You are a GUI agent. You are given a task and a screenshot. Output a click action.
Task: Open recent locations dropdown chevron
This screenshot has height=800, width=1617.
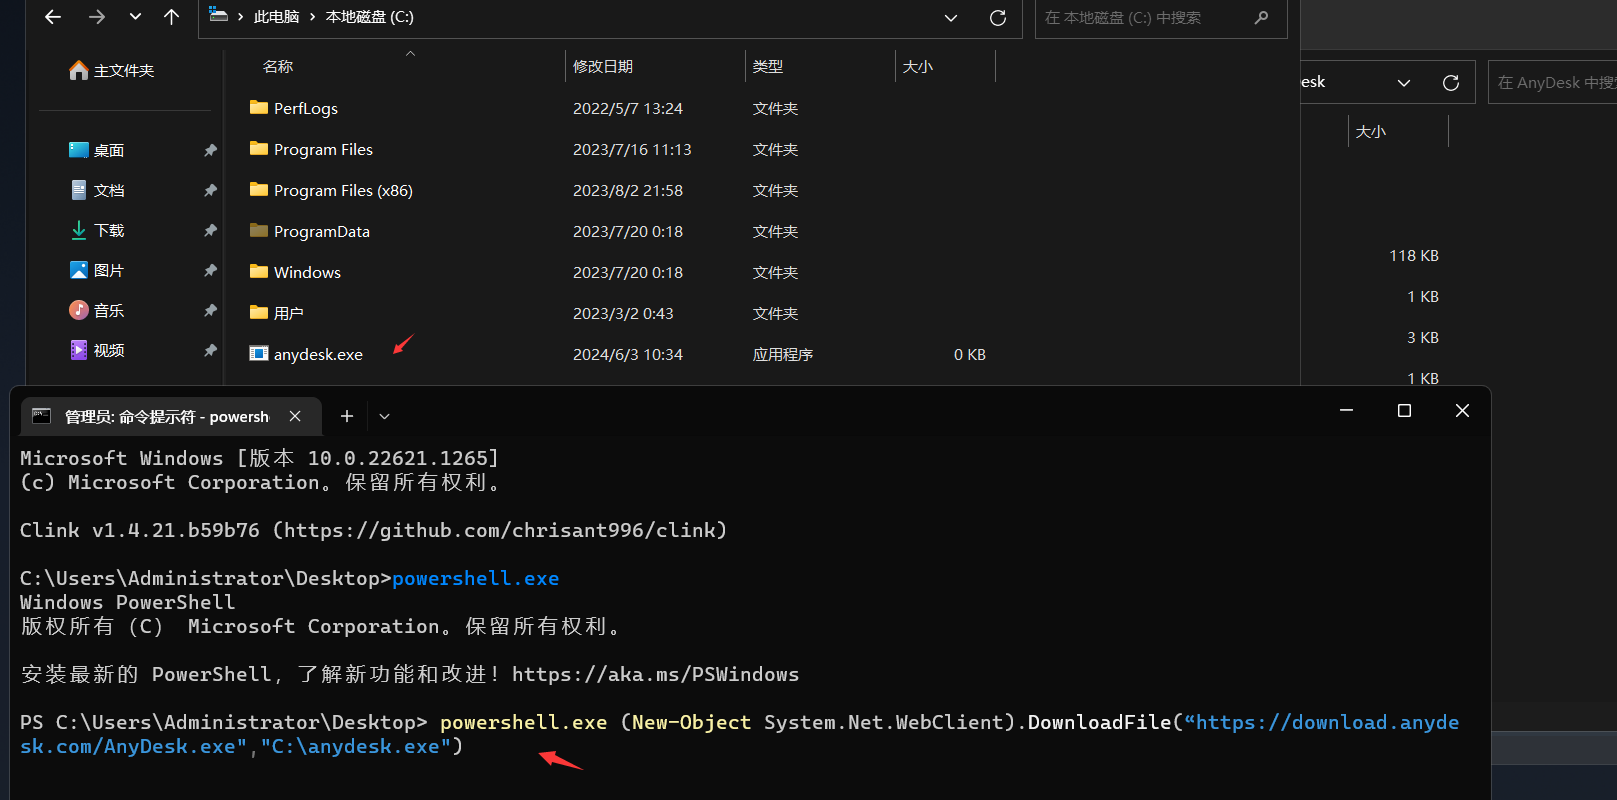(x=135, y=17)
